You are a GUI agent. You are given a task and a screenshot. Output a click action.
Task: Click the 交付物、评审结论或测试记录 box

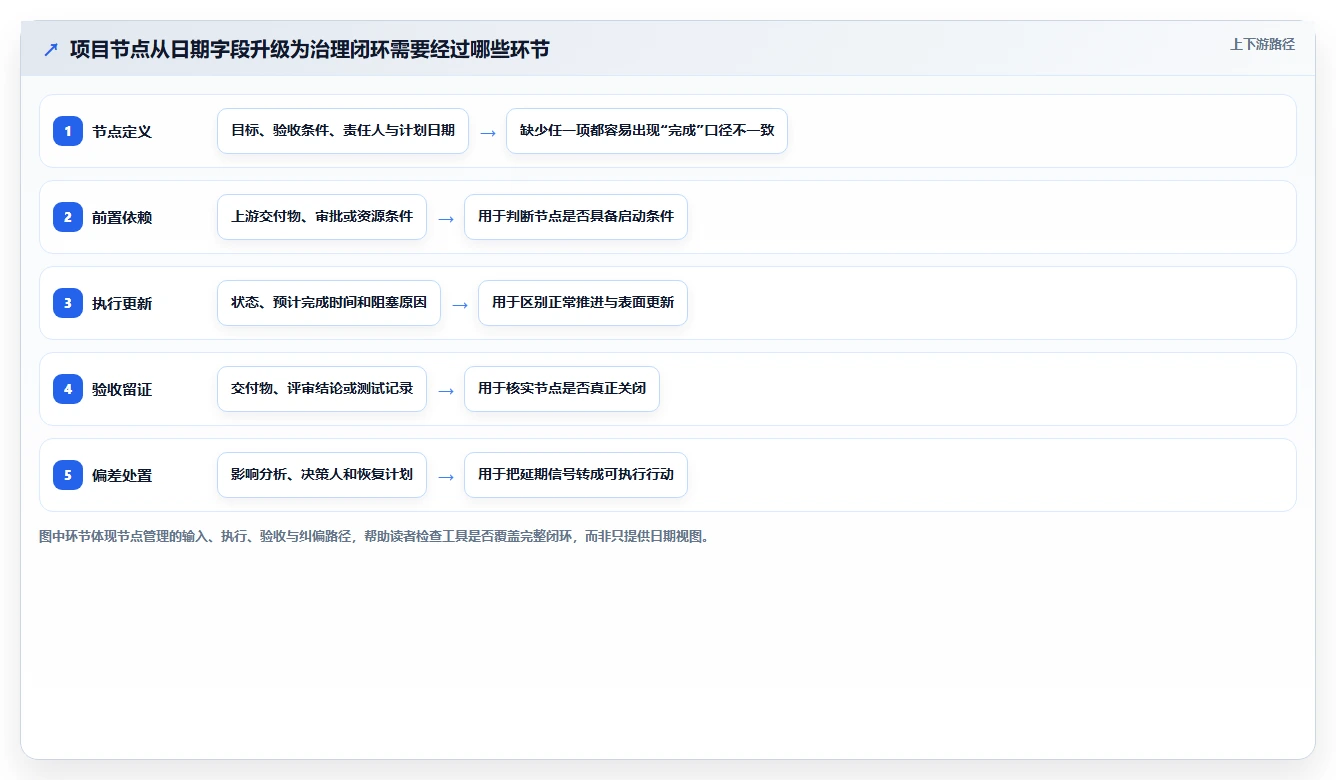click(x=322, y=389)
